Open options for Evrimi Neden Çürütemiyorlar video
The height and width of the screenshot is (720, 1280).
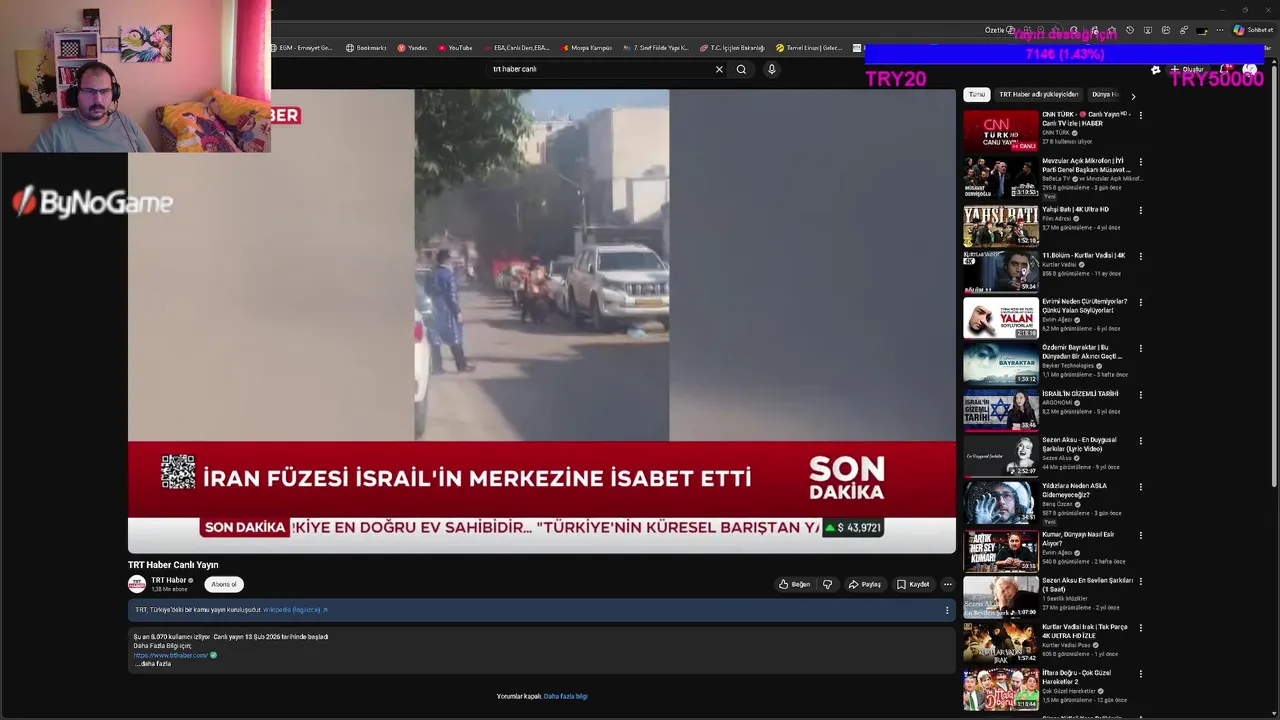tap(1141, 302)
